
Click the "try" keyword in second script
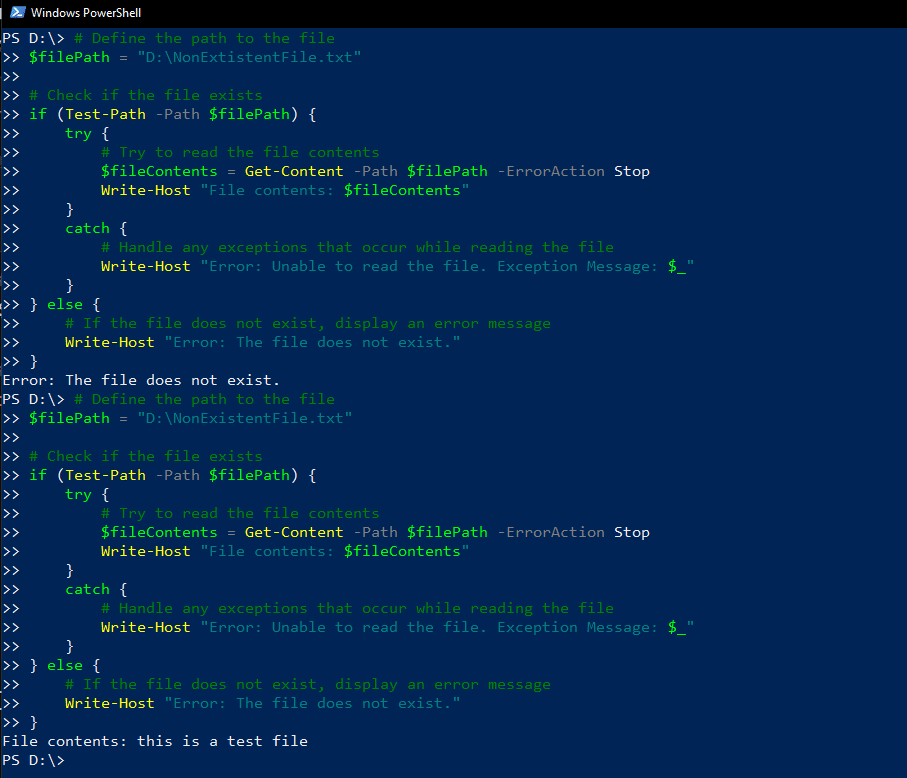(x=78, y=495)
